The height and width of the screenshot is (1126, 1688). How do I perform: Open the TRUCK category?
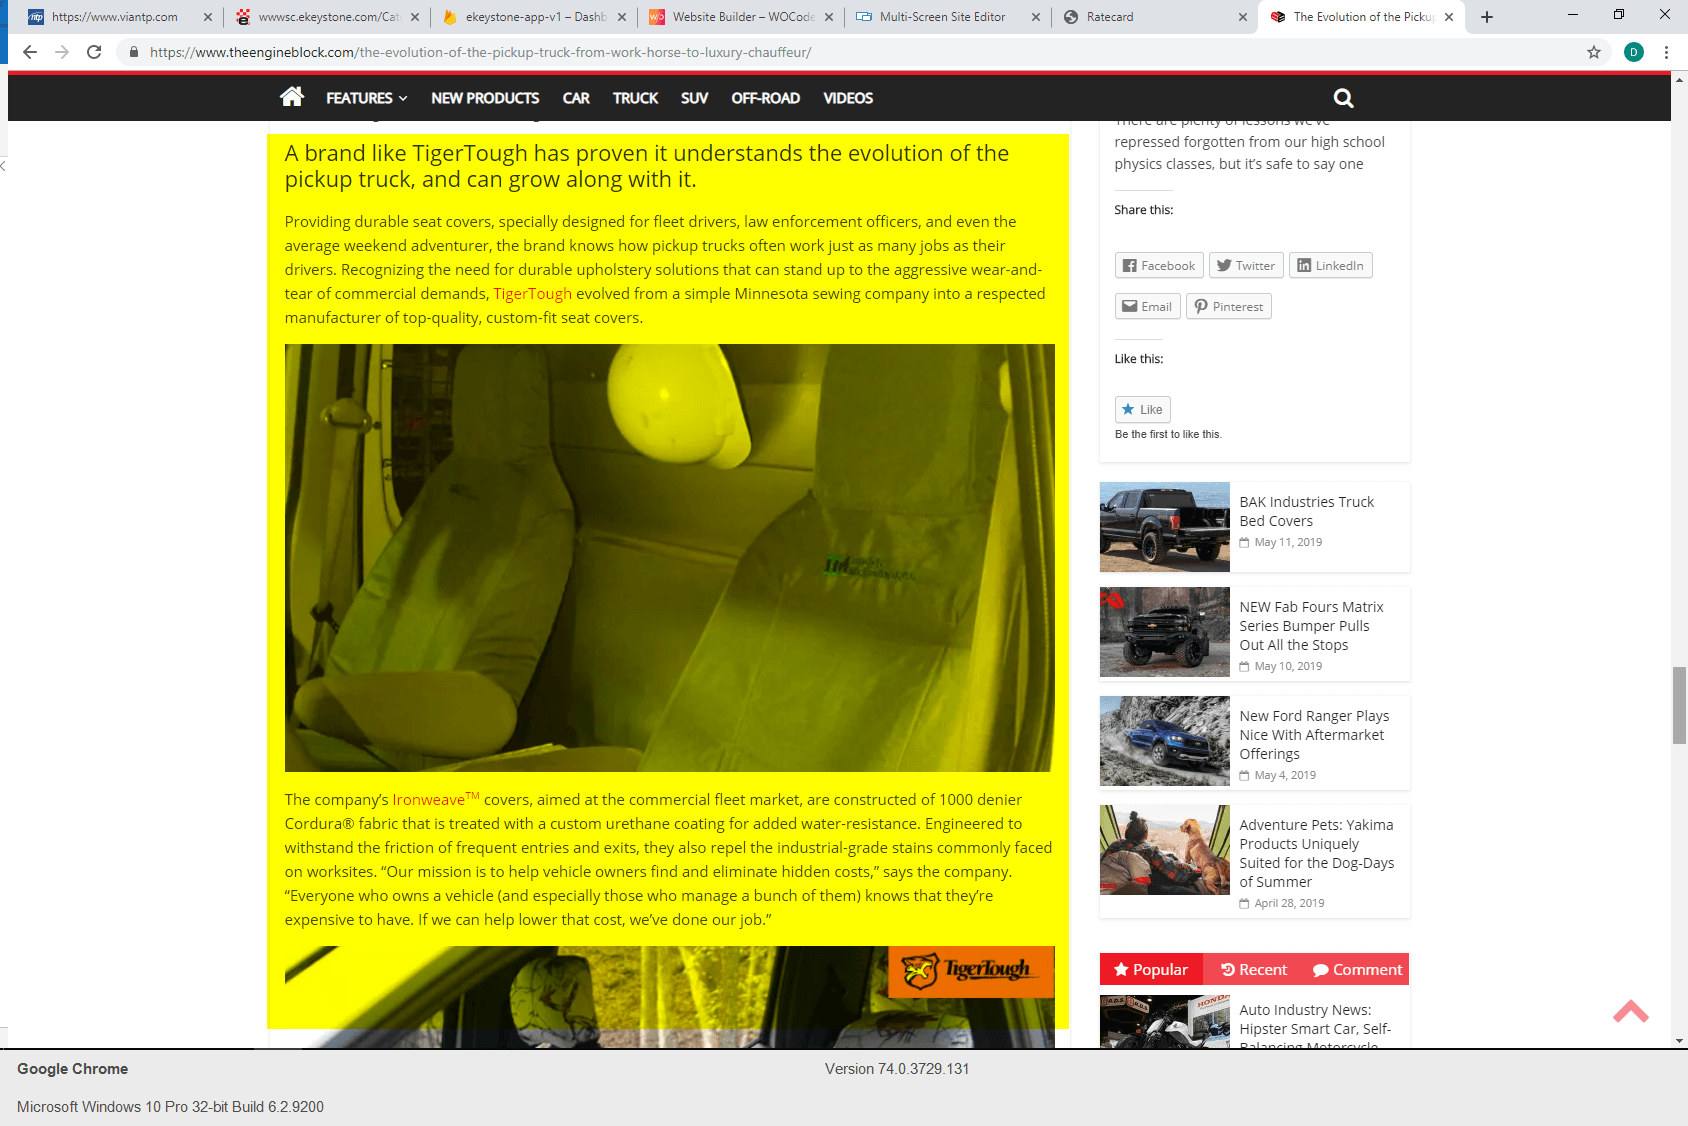click(635, 98)
